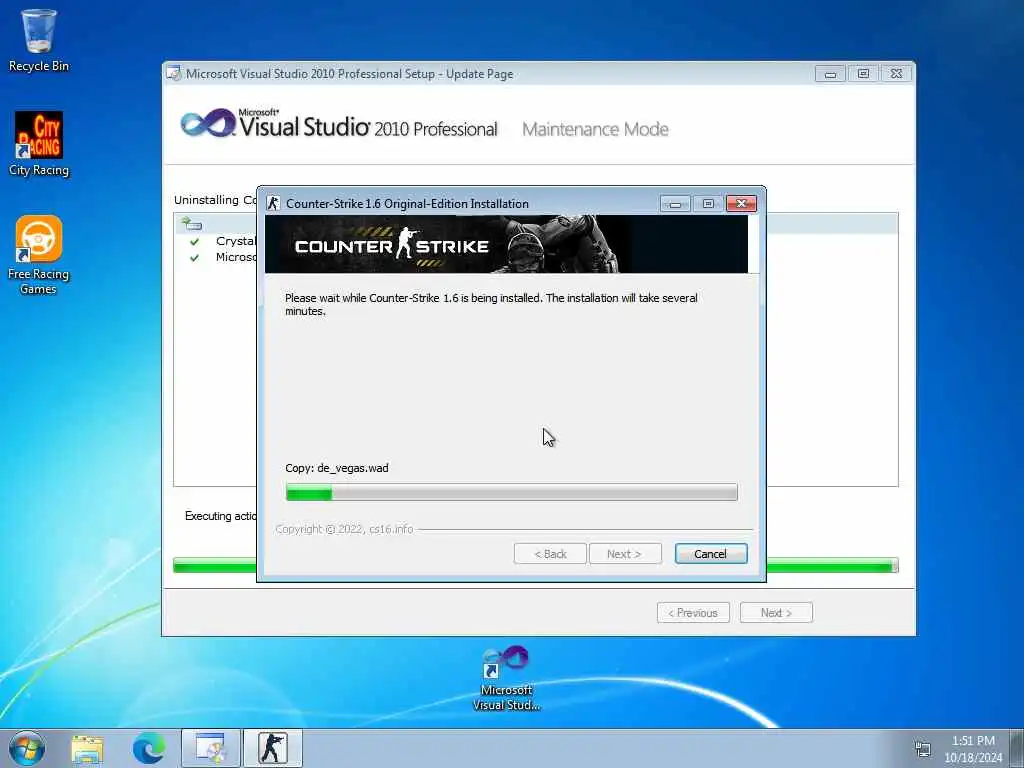Click the install icon at top of component list
This screenshot has height=768, width=1024.
[192, 224]
